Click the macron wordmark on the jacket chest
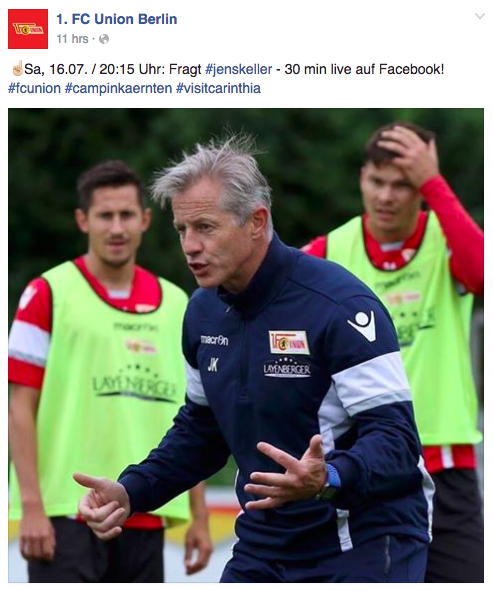This screenshot has height=591, width=493. pos(214,340)
